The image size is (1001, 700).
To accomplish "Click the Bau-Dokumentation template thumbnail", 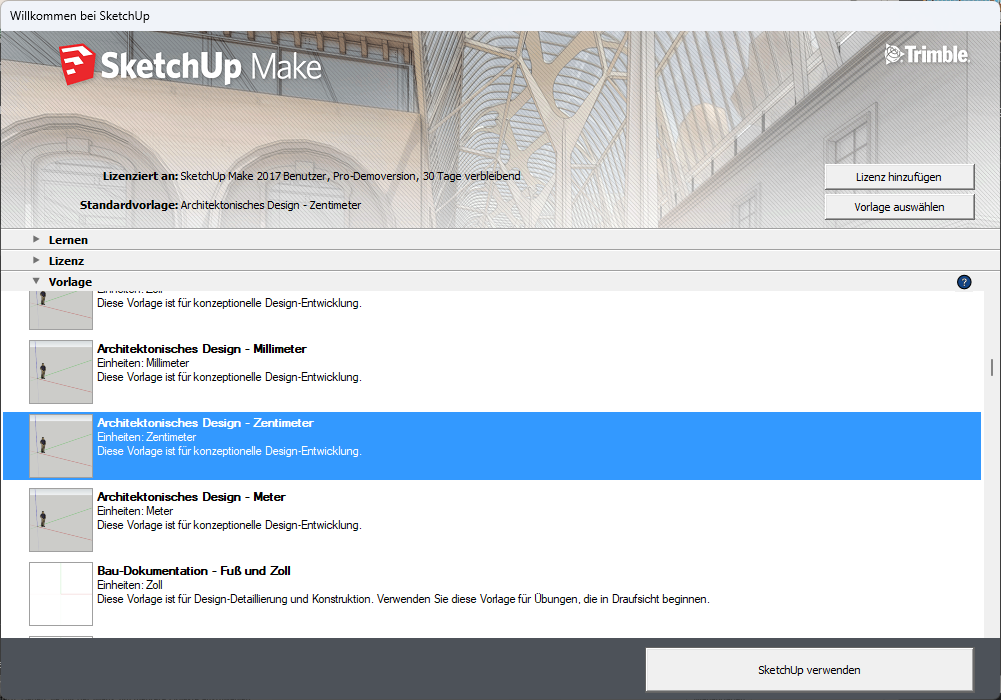I will pyautogui.click(x=60, y=596).
